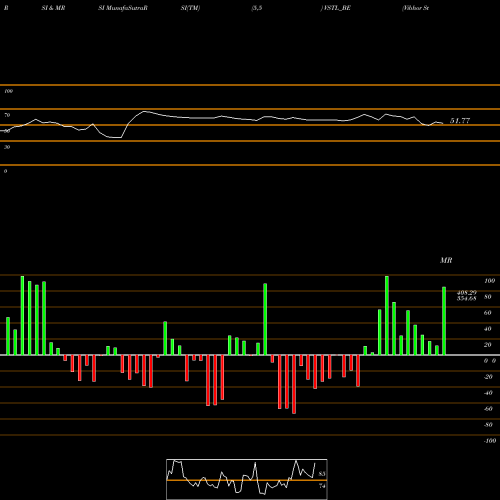
Task: Click the -60 label on the MR axis
Action: pyautogui.click(x=488, y=409)
